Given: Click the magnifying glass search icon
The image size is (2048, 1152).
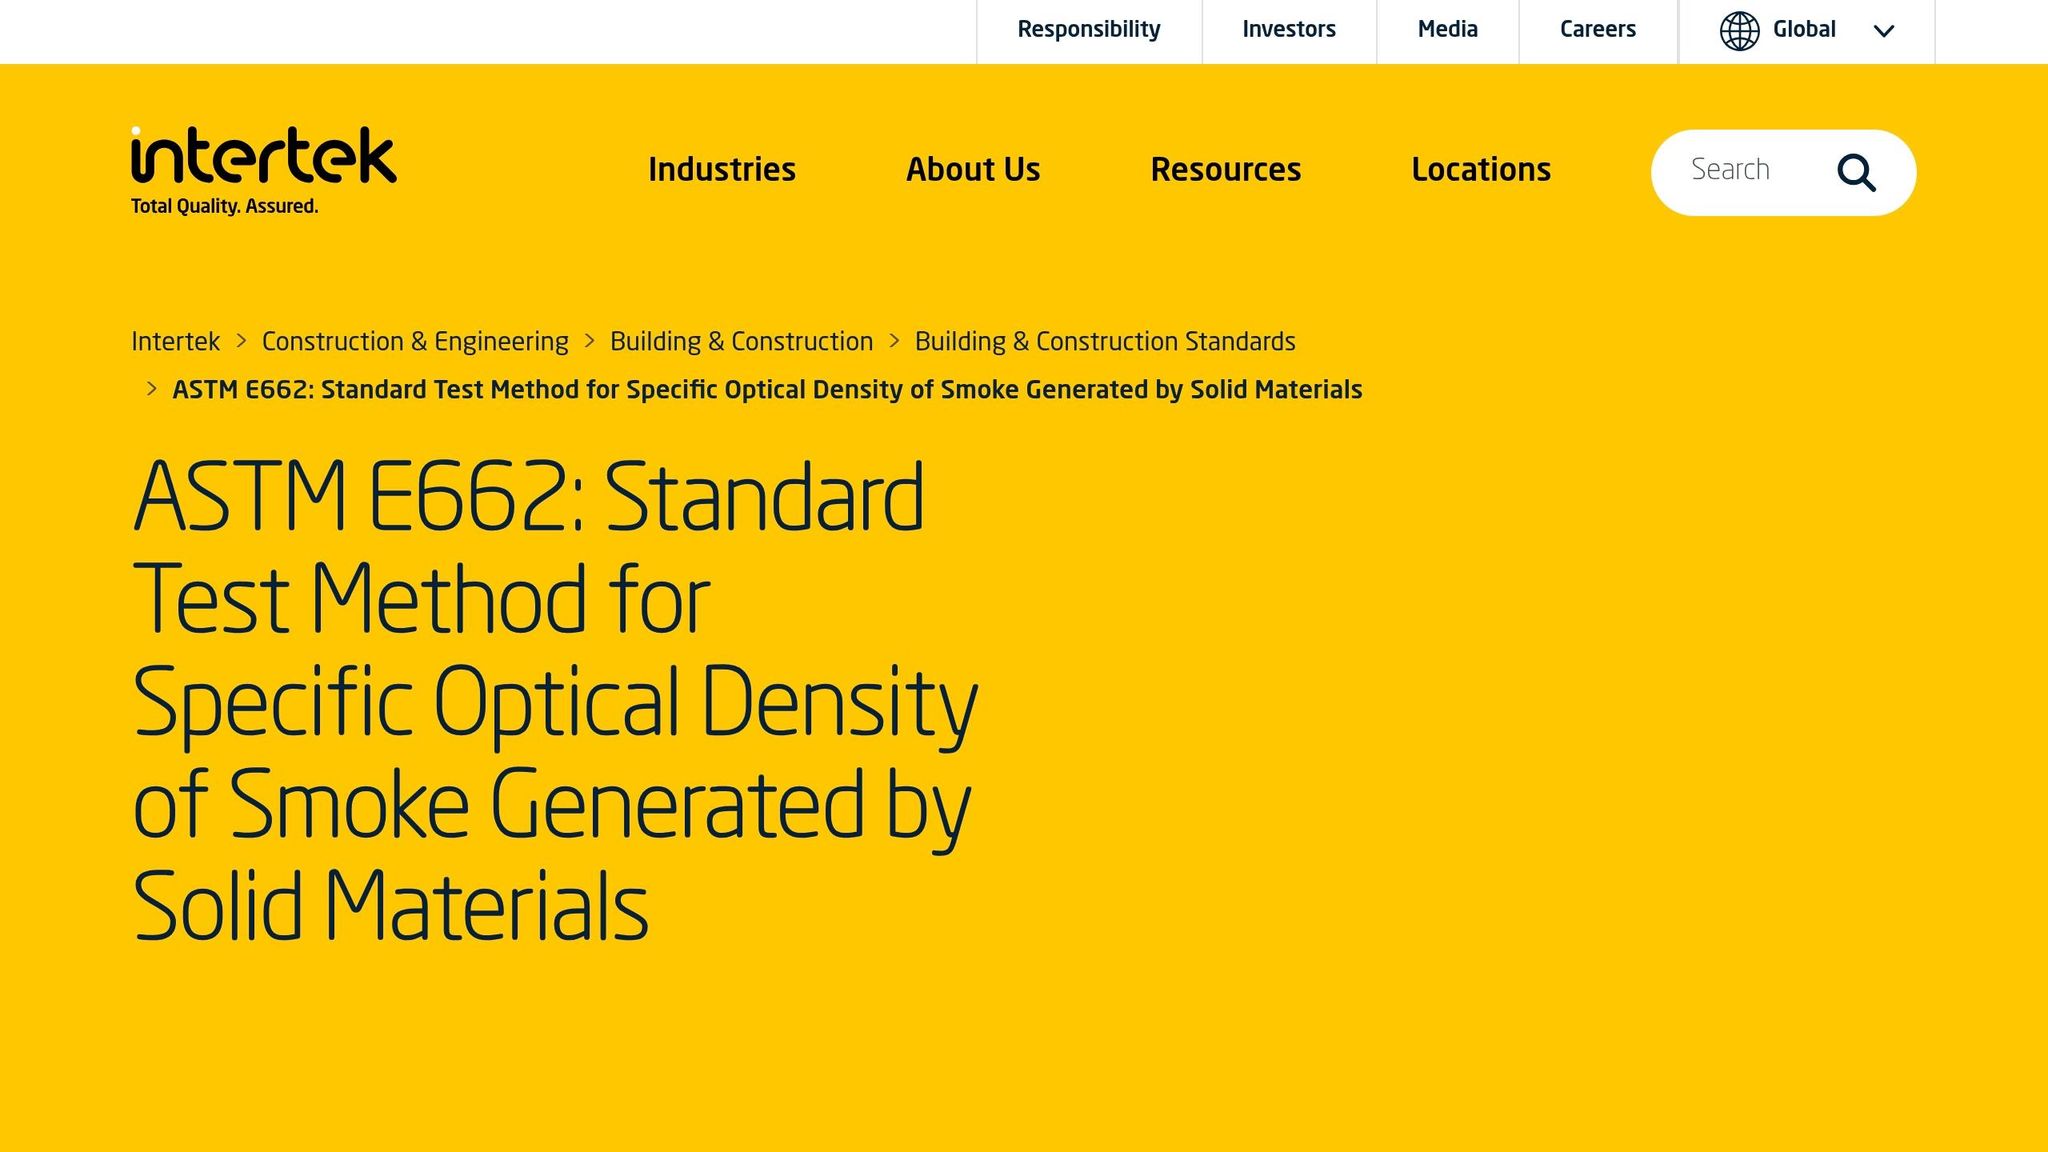Looking at the screenshot, I should (x=1856, y=172).
